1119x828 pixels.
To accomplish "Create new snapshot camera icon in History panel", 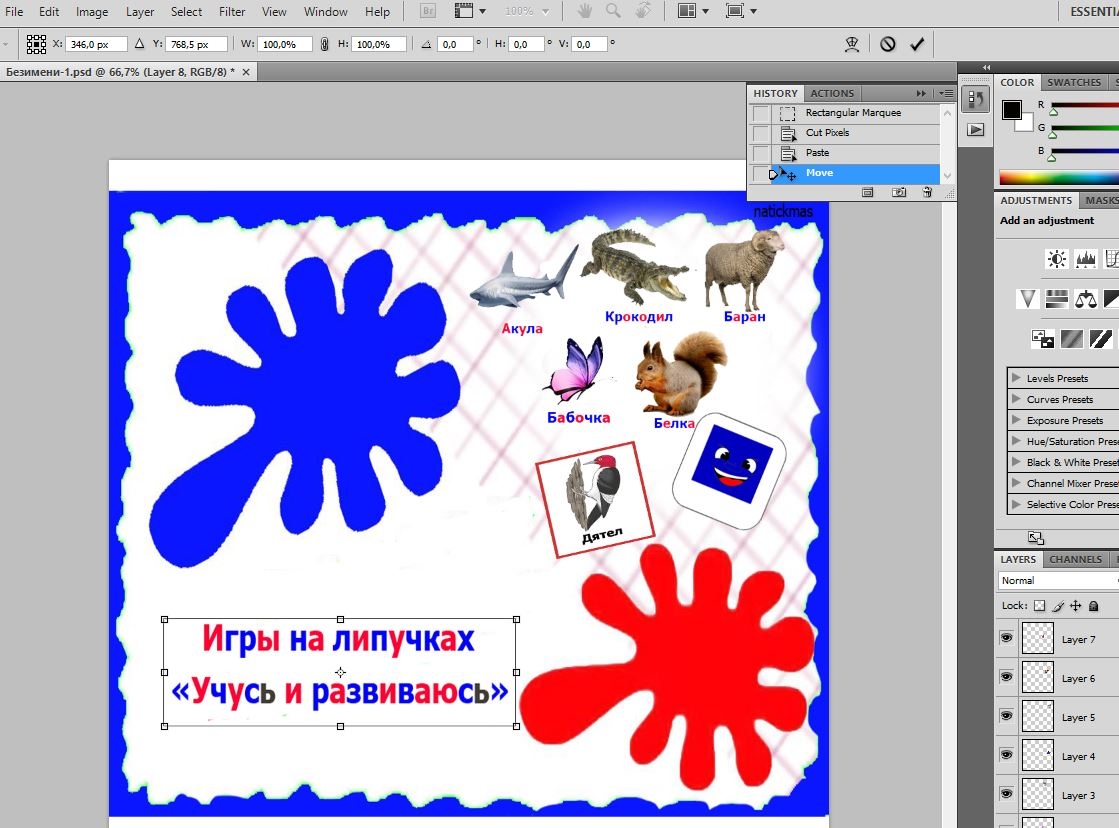I will 898,192.
